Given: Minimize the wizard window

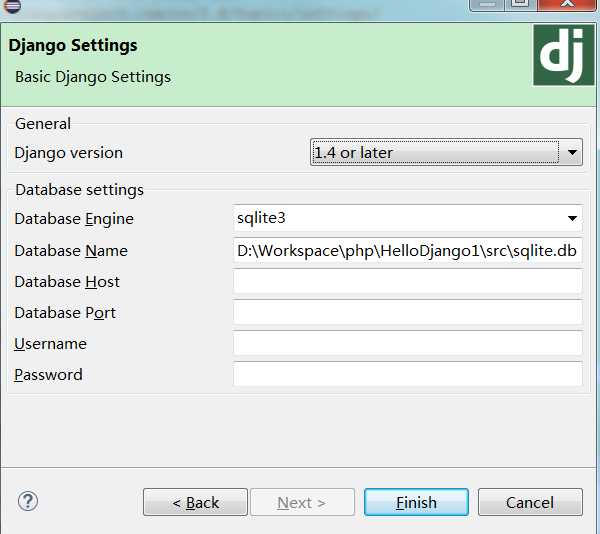Looking at the screenshot, I should (x=487, y=5).
